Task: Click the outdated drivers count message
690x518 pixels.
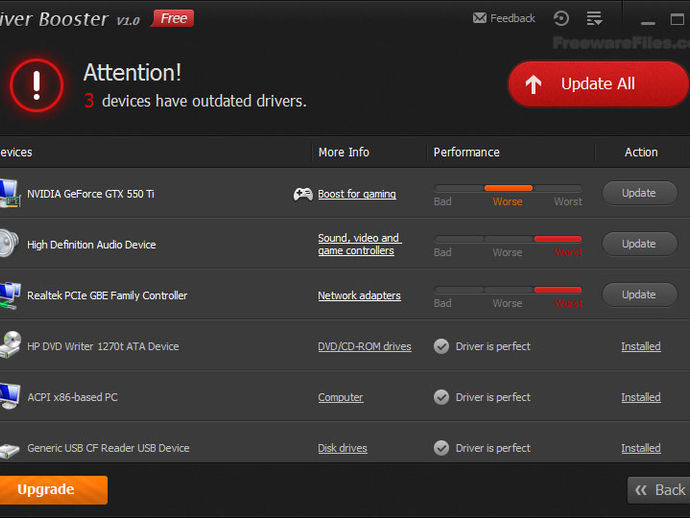Action: pos(195,101)
